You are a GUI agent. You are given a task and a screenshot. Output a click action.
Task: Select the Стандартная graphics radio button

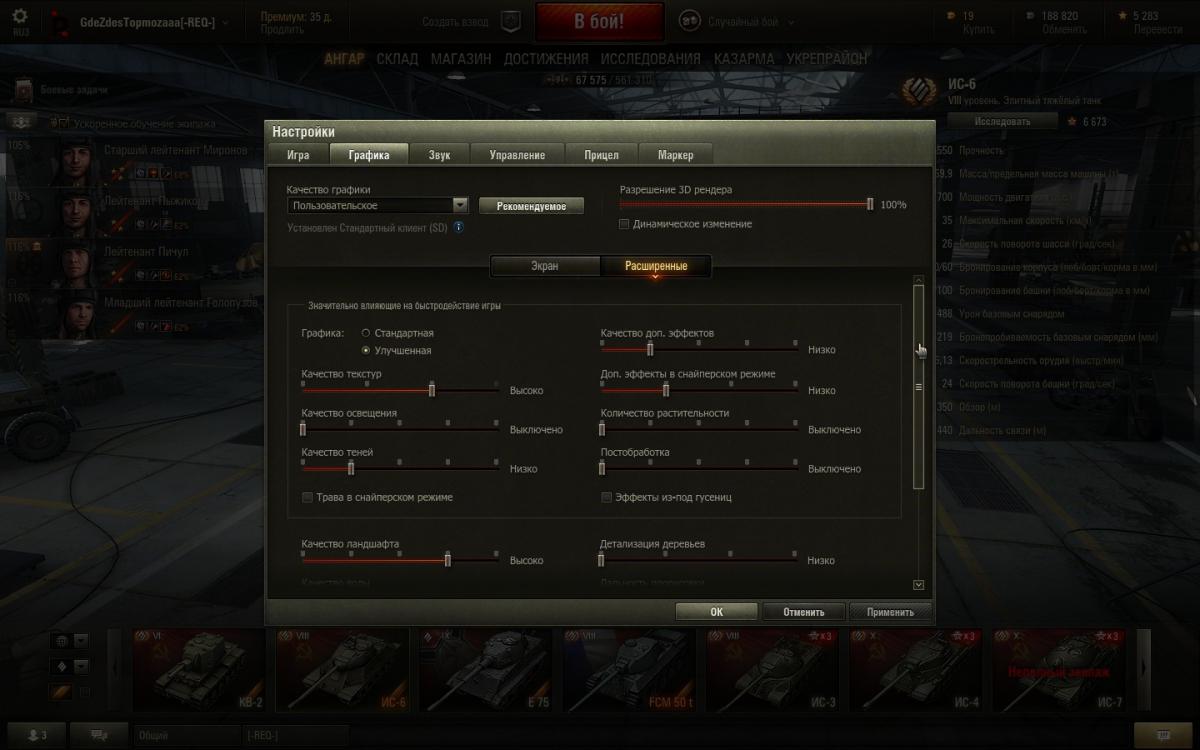(x=366, y=332)
